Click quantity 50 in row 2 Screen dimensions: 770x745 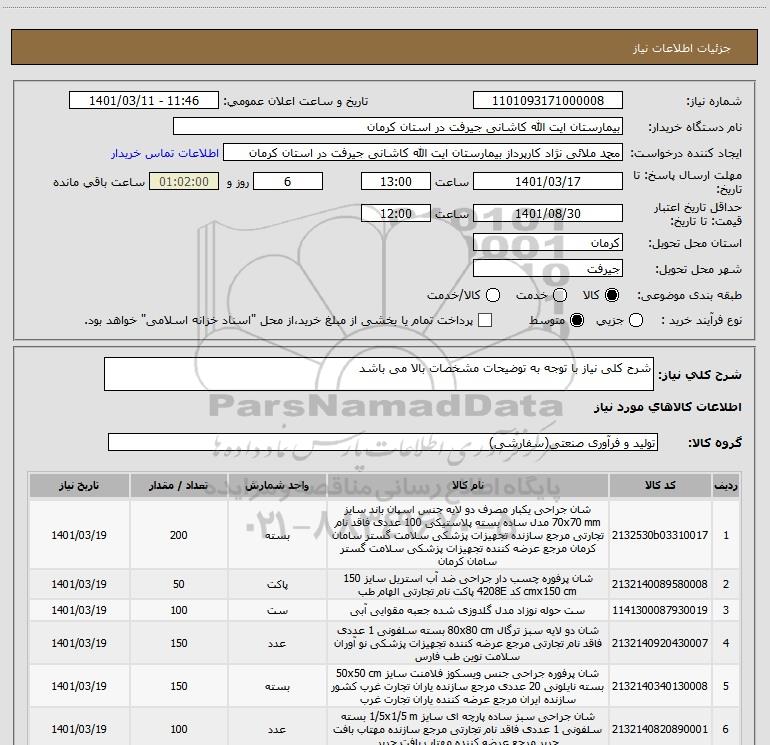coord(179,584)
